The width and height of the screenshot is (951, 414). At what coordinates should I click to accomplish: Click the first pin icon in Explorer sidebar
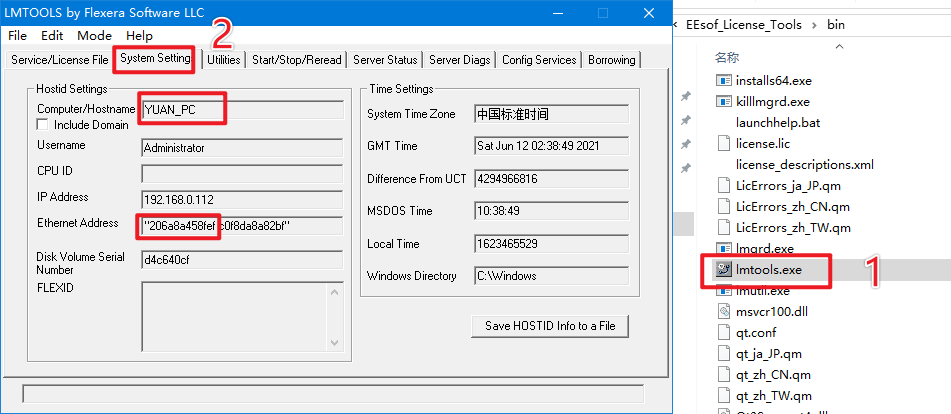685,96
